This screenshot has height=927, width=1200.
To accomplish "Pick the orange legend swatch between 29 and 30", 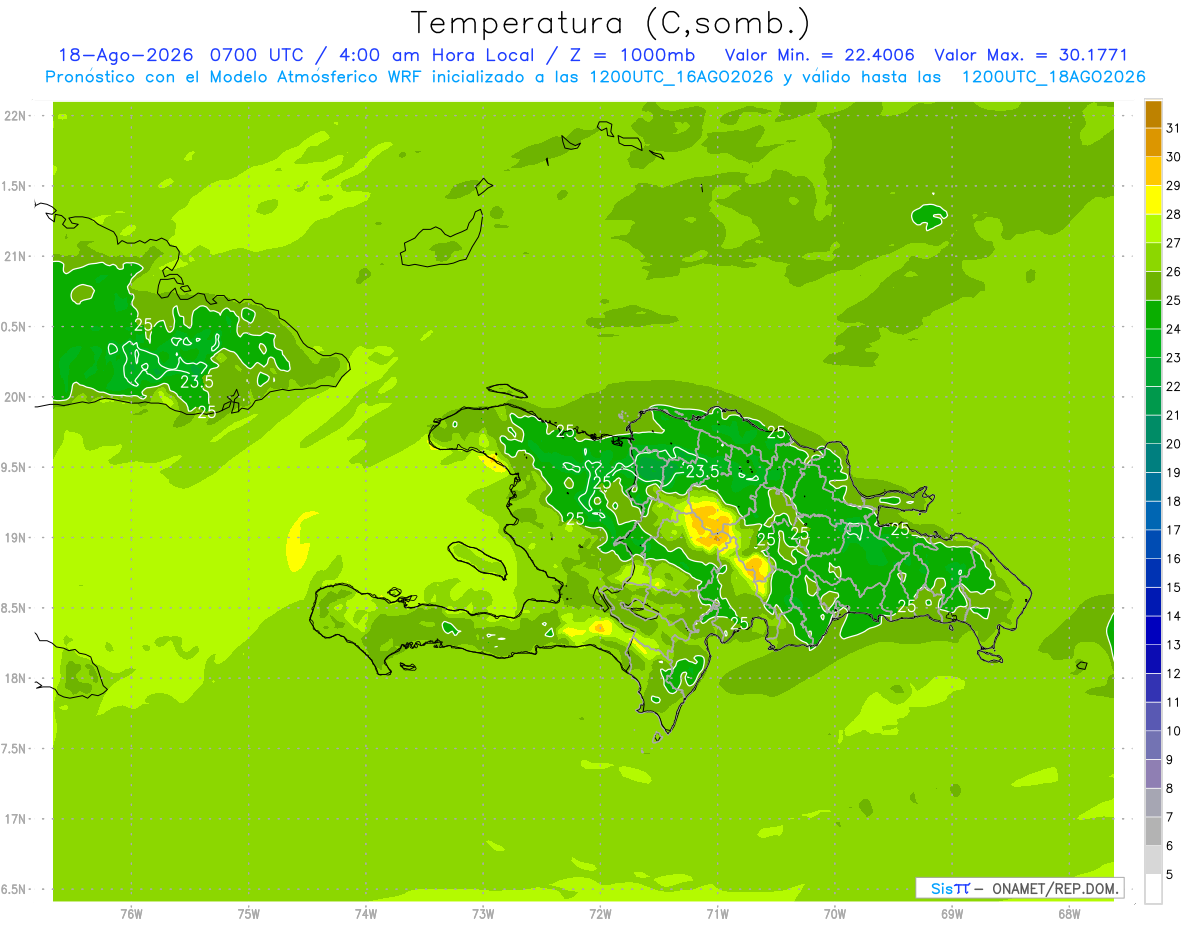I will click(x=1153, y=171).
